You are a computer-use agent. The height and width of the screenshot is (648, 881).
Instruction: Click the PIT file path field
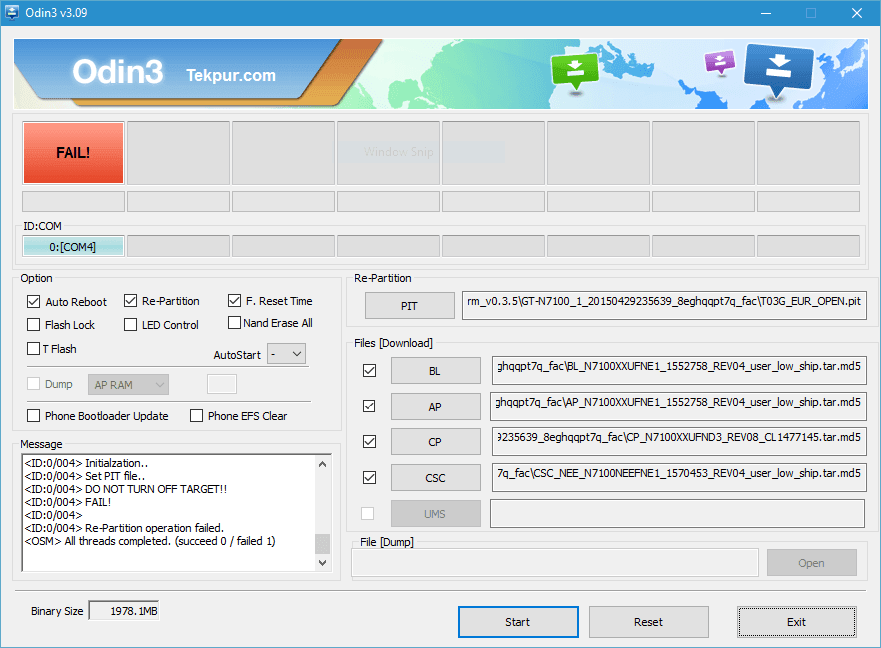[x=664, y=305]
